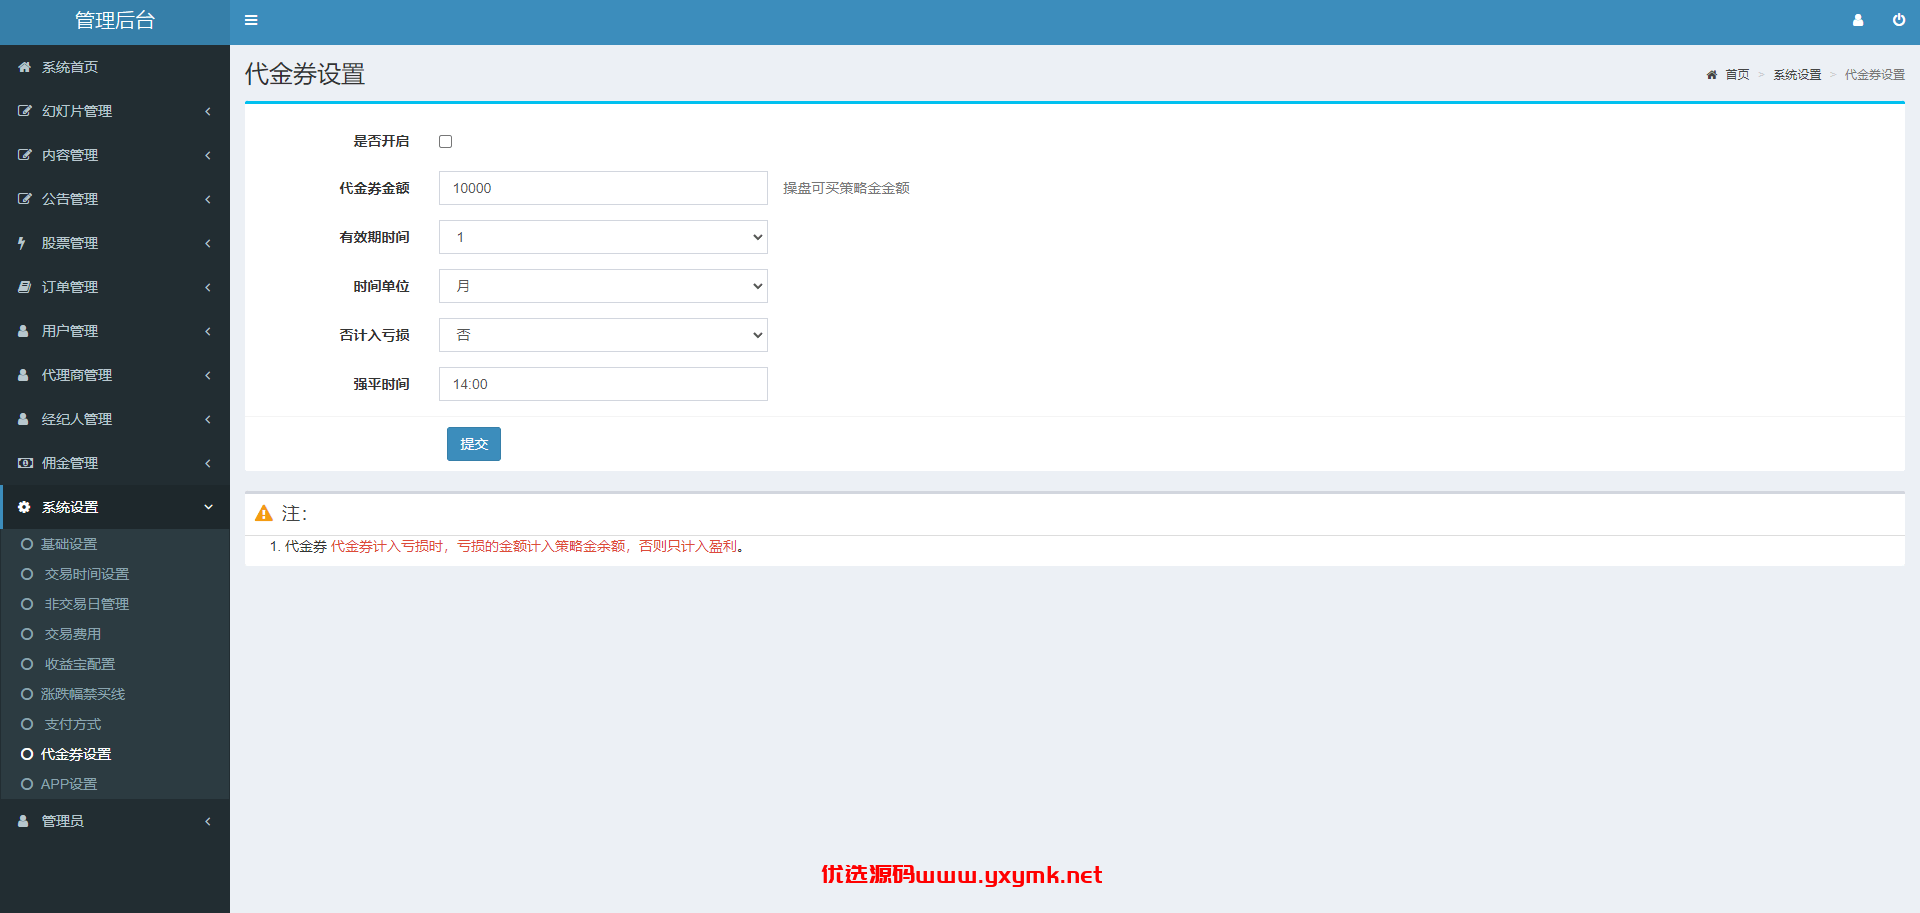Open the 经纪人管理 sidebar menu

(115, 419)
